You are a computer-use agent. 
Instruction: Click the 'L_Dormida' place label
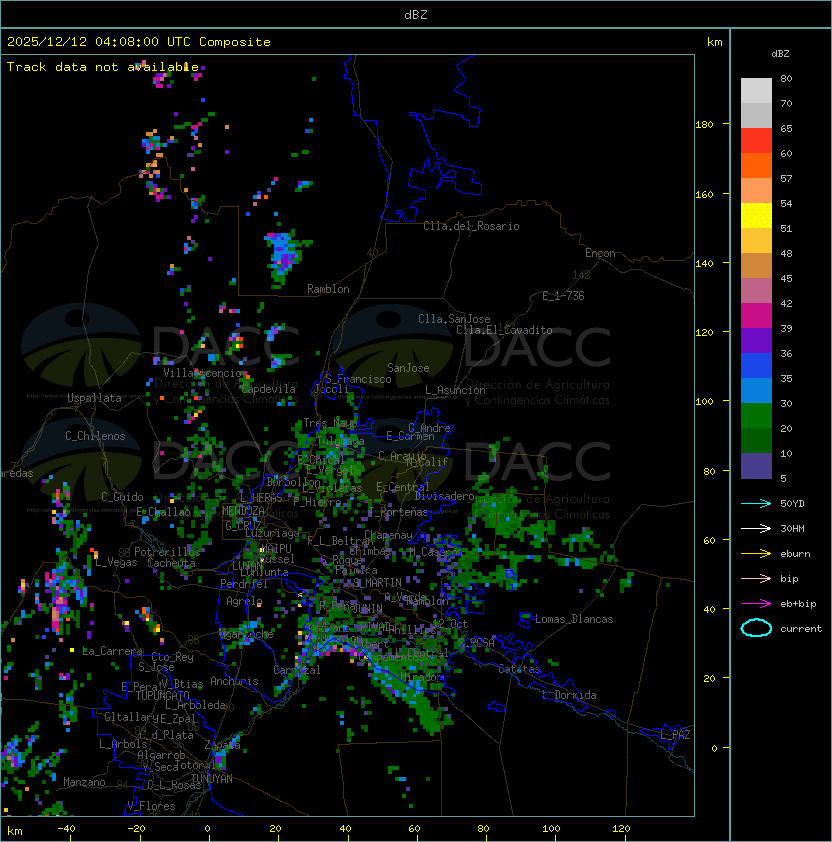tap(569, 695)
